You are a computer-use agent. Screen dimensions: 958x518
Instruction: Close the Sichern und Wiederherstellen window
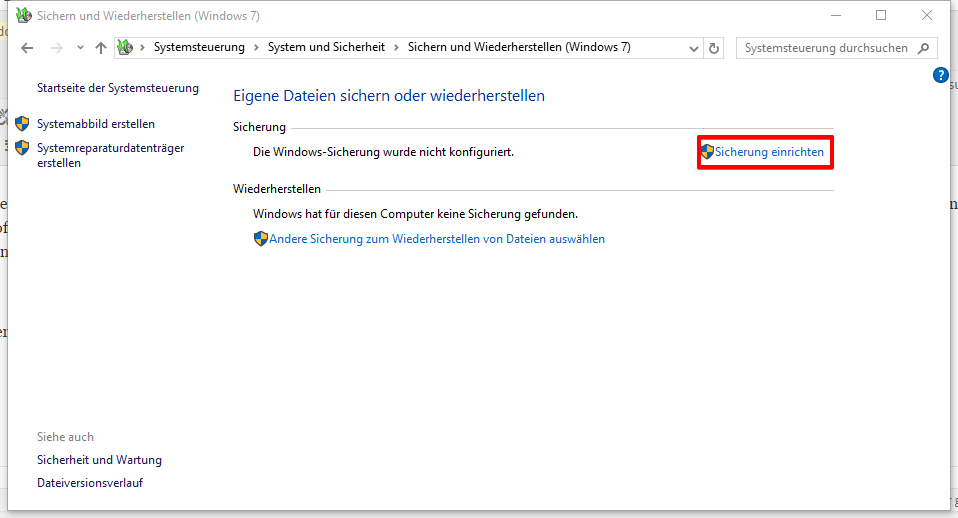tap(927, 15)
